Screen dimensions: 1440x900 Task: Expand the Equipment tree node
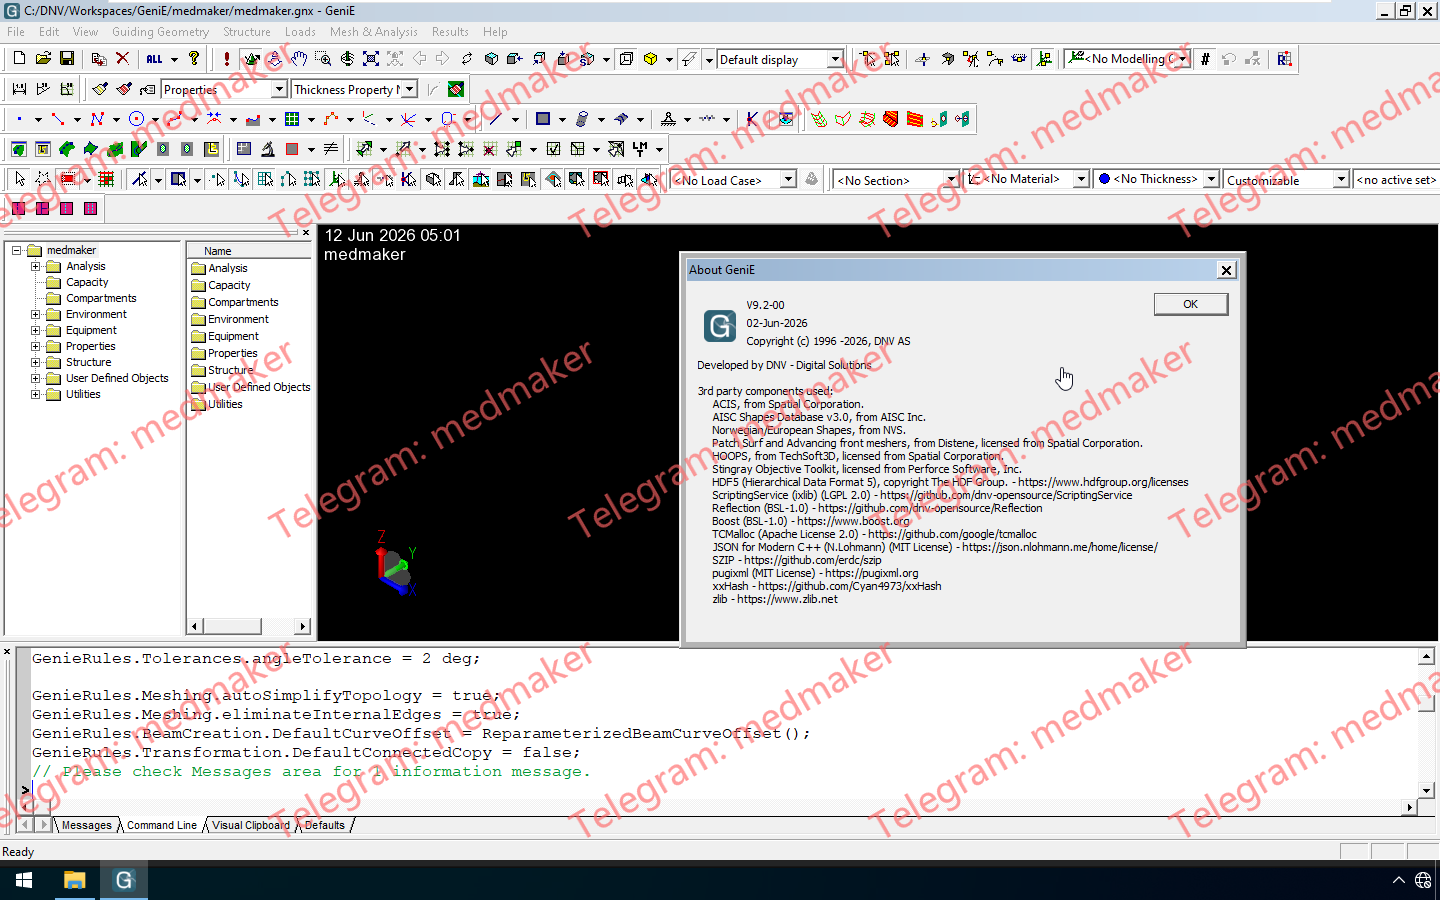pos(36,330)
